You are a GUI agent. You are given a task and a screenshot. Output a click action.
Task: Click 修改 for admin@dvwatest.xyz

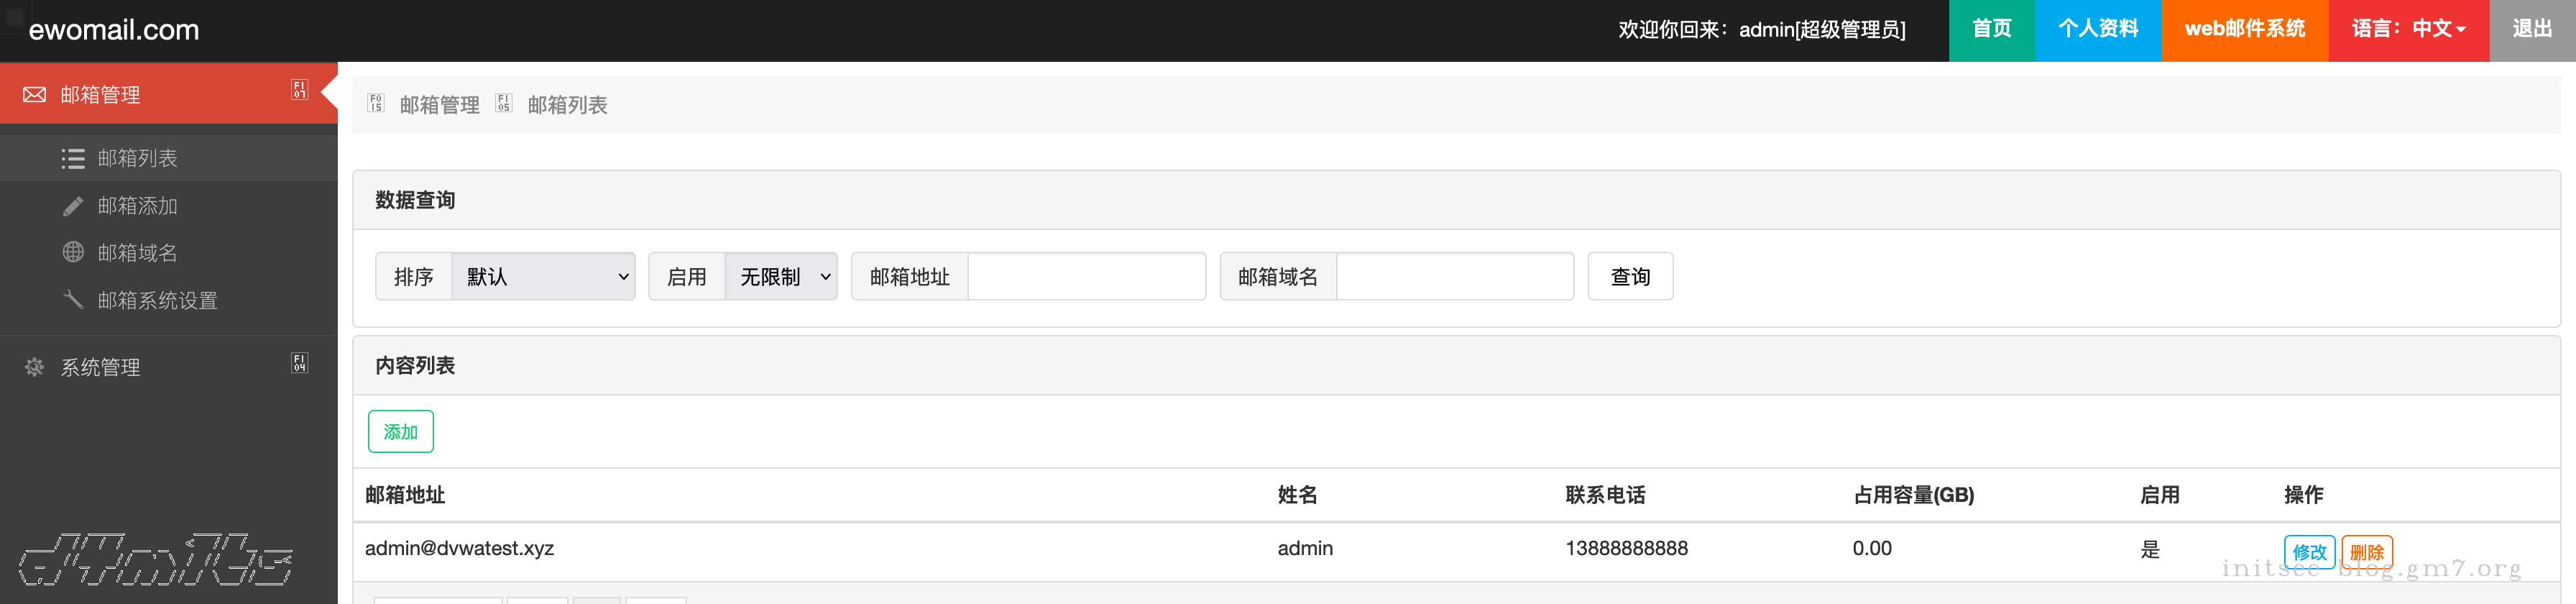[x=2308, y=552]
